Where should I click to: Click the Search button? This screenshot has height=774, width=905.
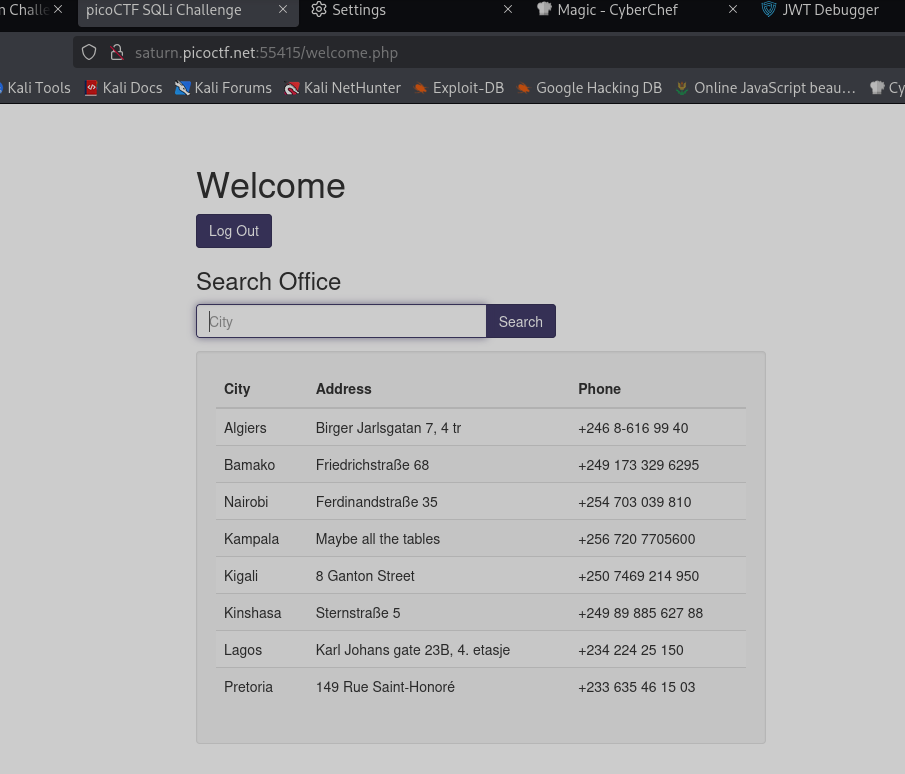click(520, 322)
